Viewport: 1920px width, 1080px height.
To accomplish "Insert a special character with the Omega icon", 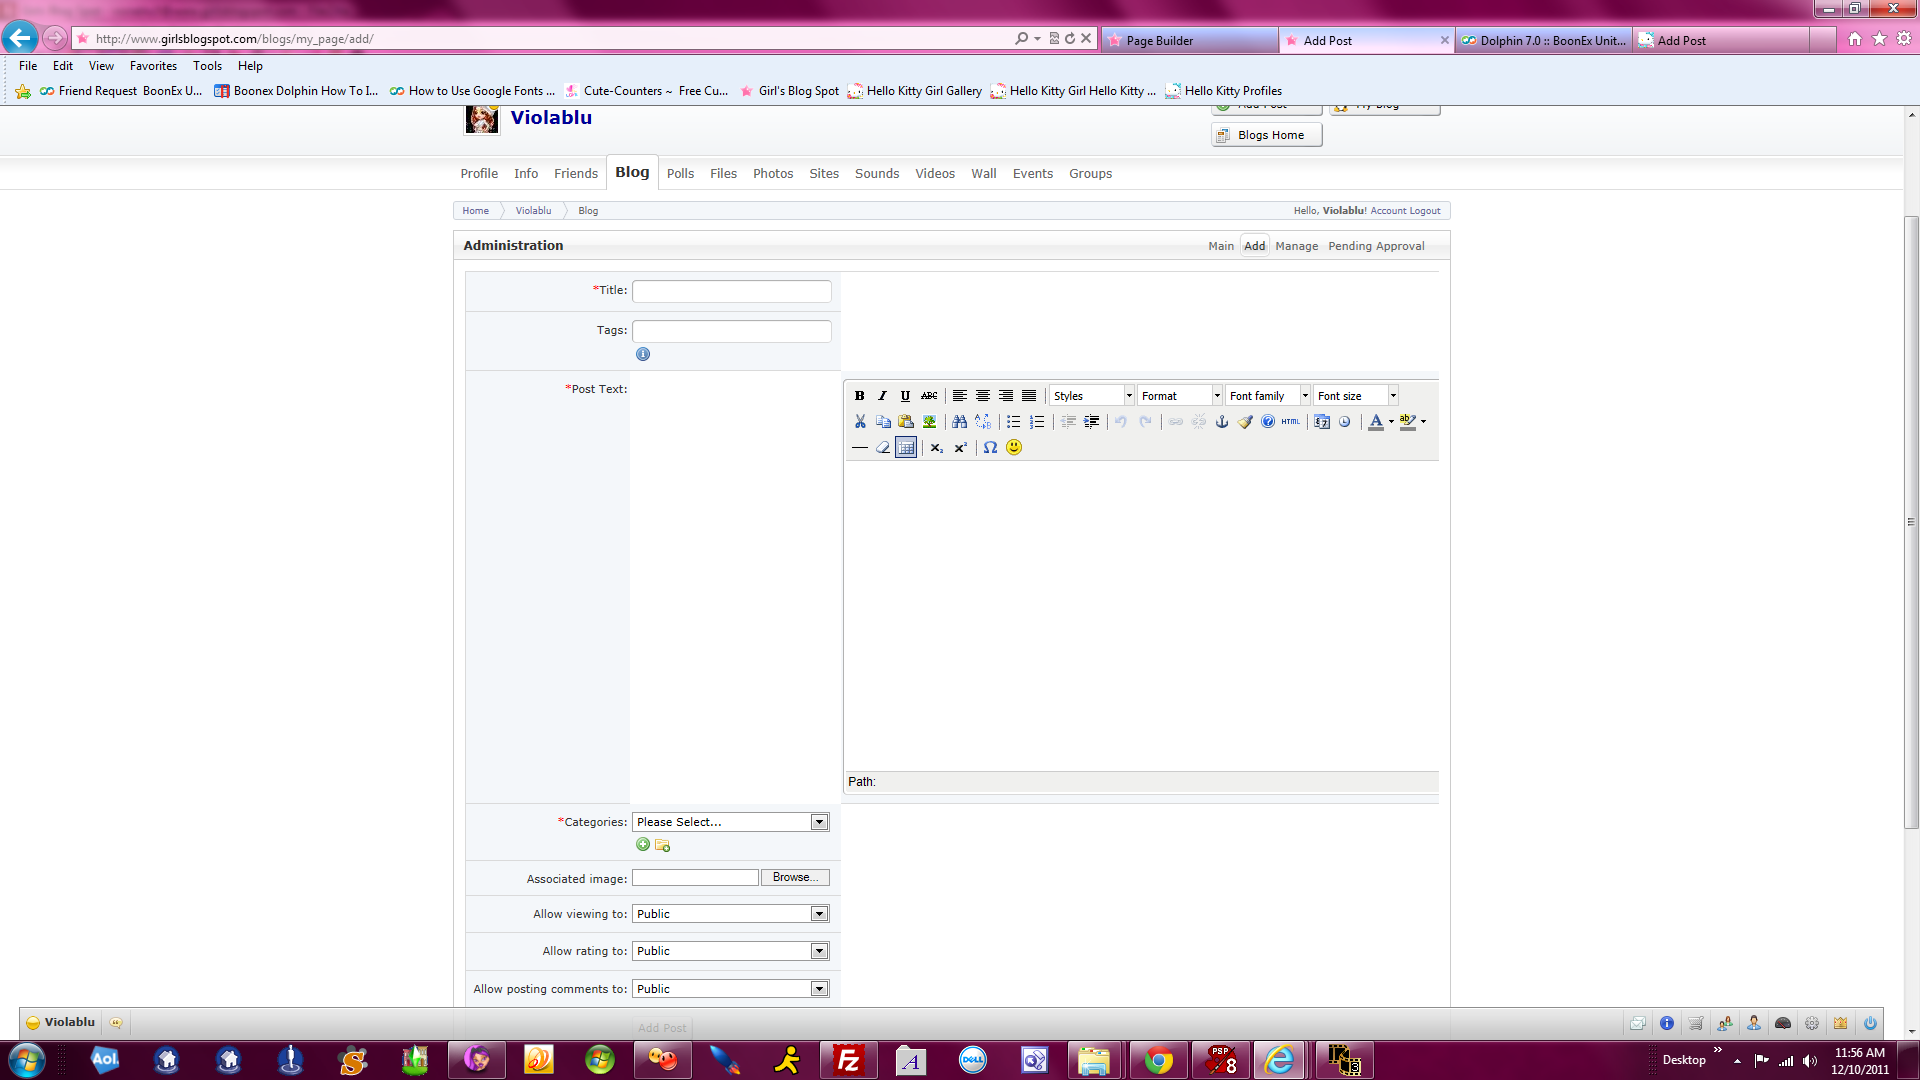I will click(990, 448).
